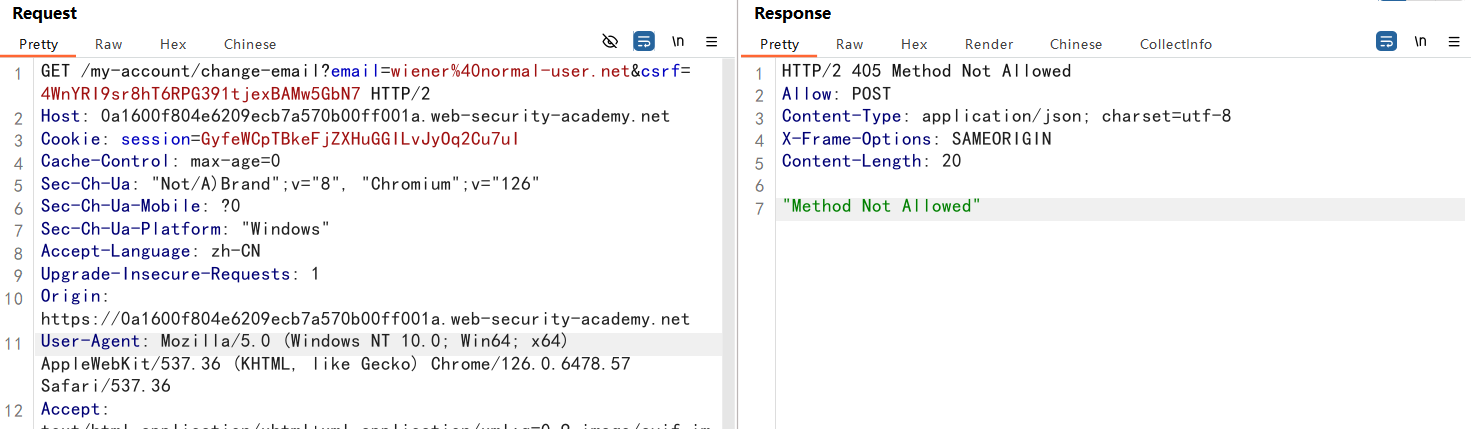Open the CollectInfo tab in Response panel
The height and width of the screenshot is (429, 1471).
pyautogui.click(x=1176, y=44)
